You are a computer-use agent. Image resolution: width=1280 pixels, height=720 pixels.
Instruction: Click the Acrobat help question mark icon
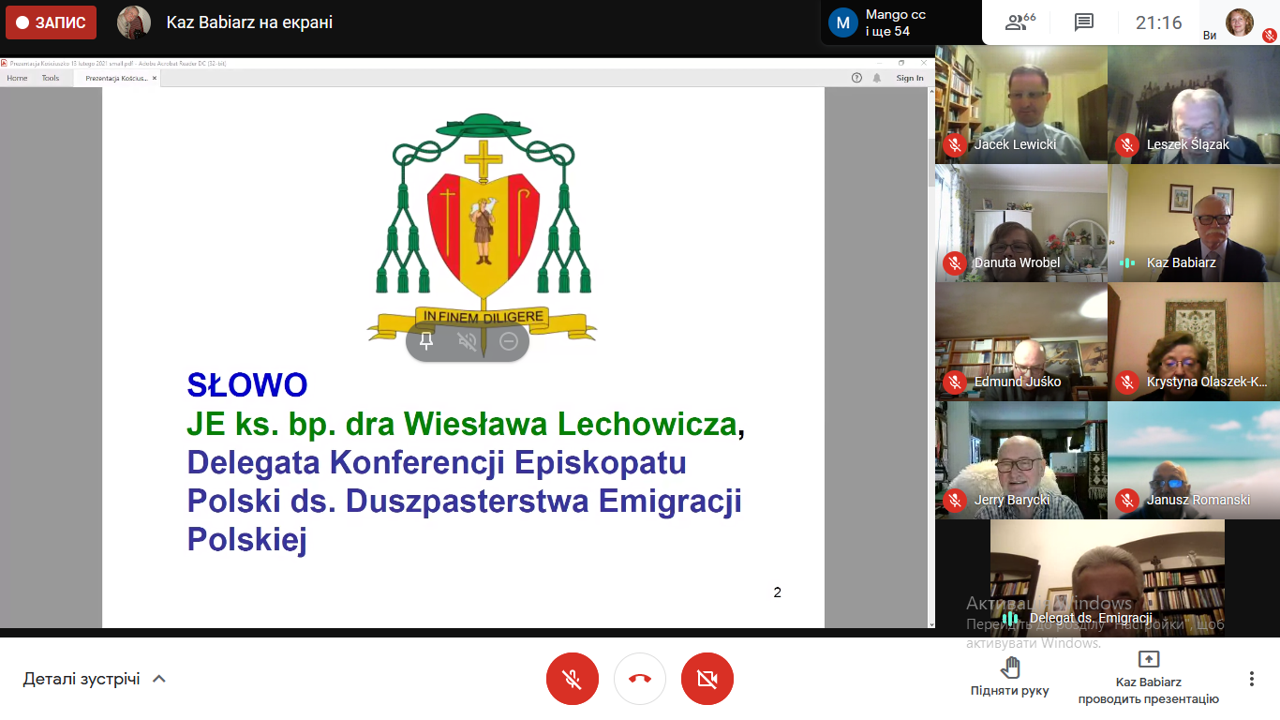856,78
